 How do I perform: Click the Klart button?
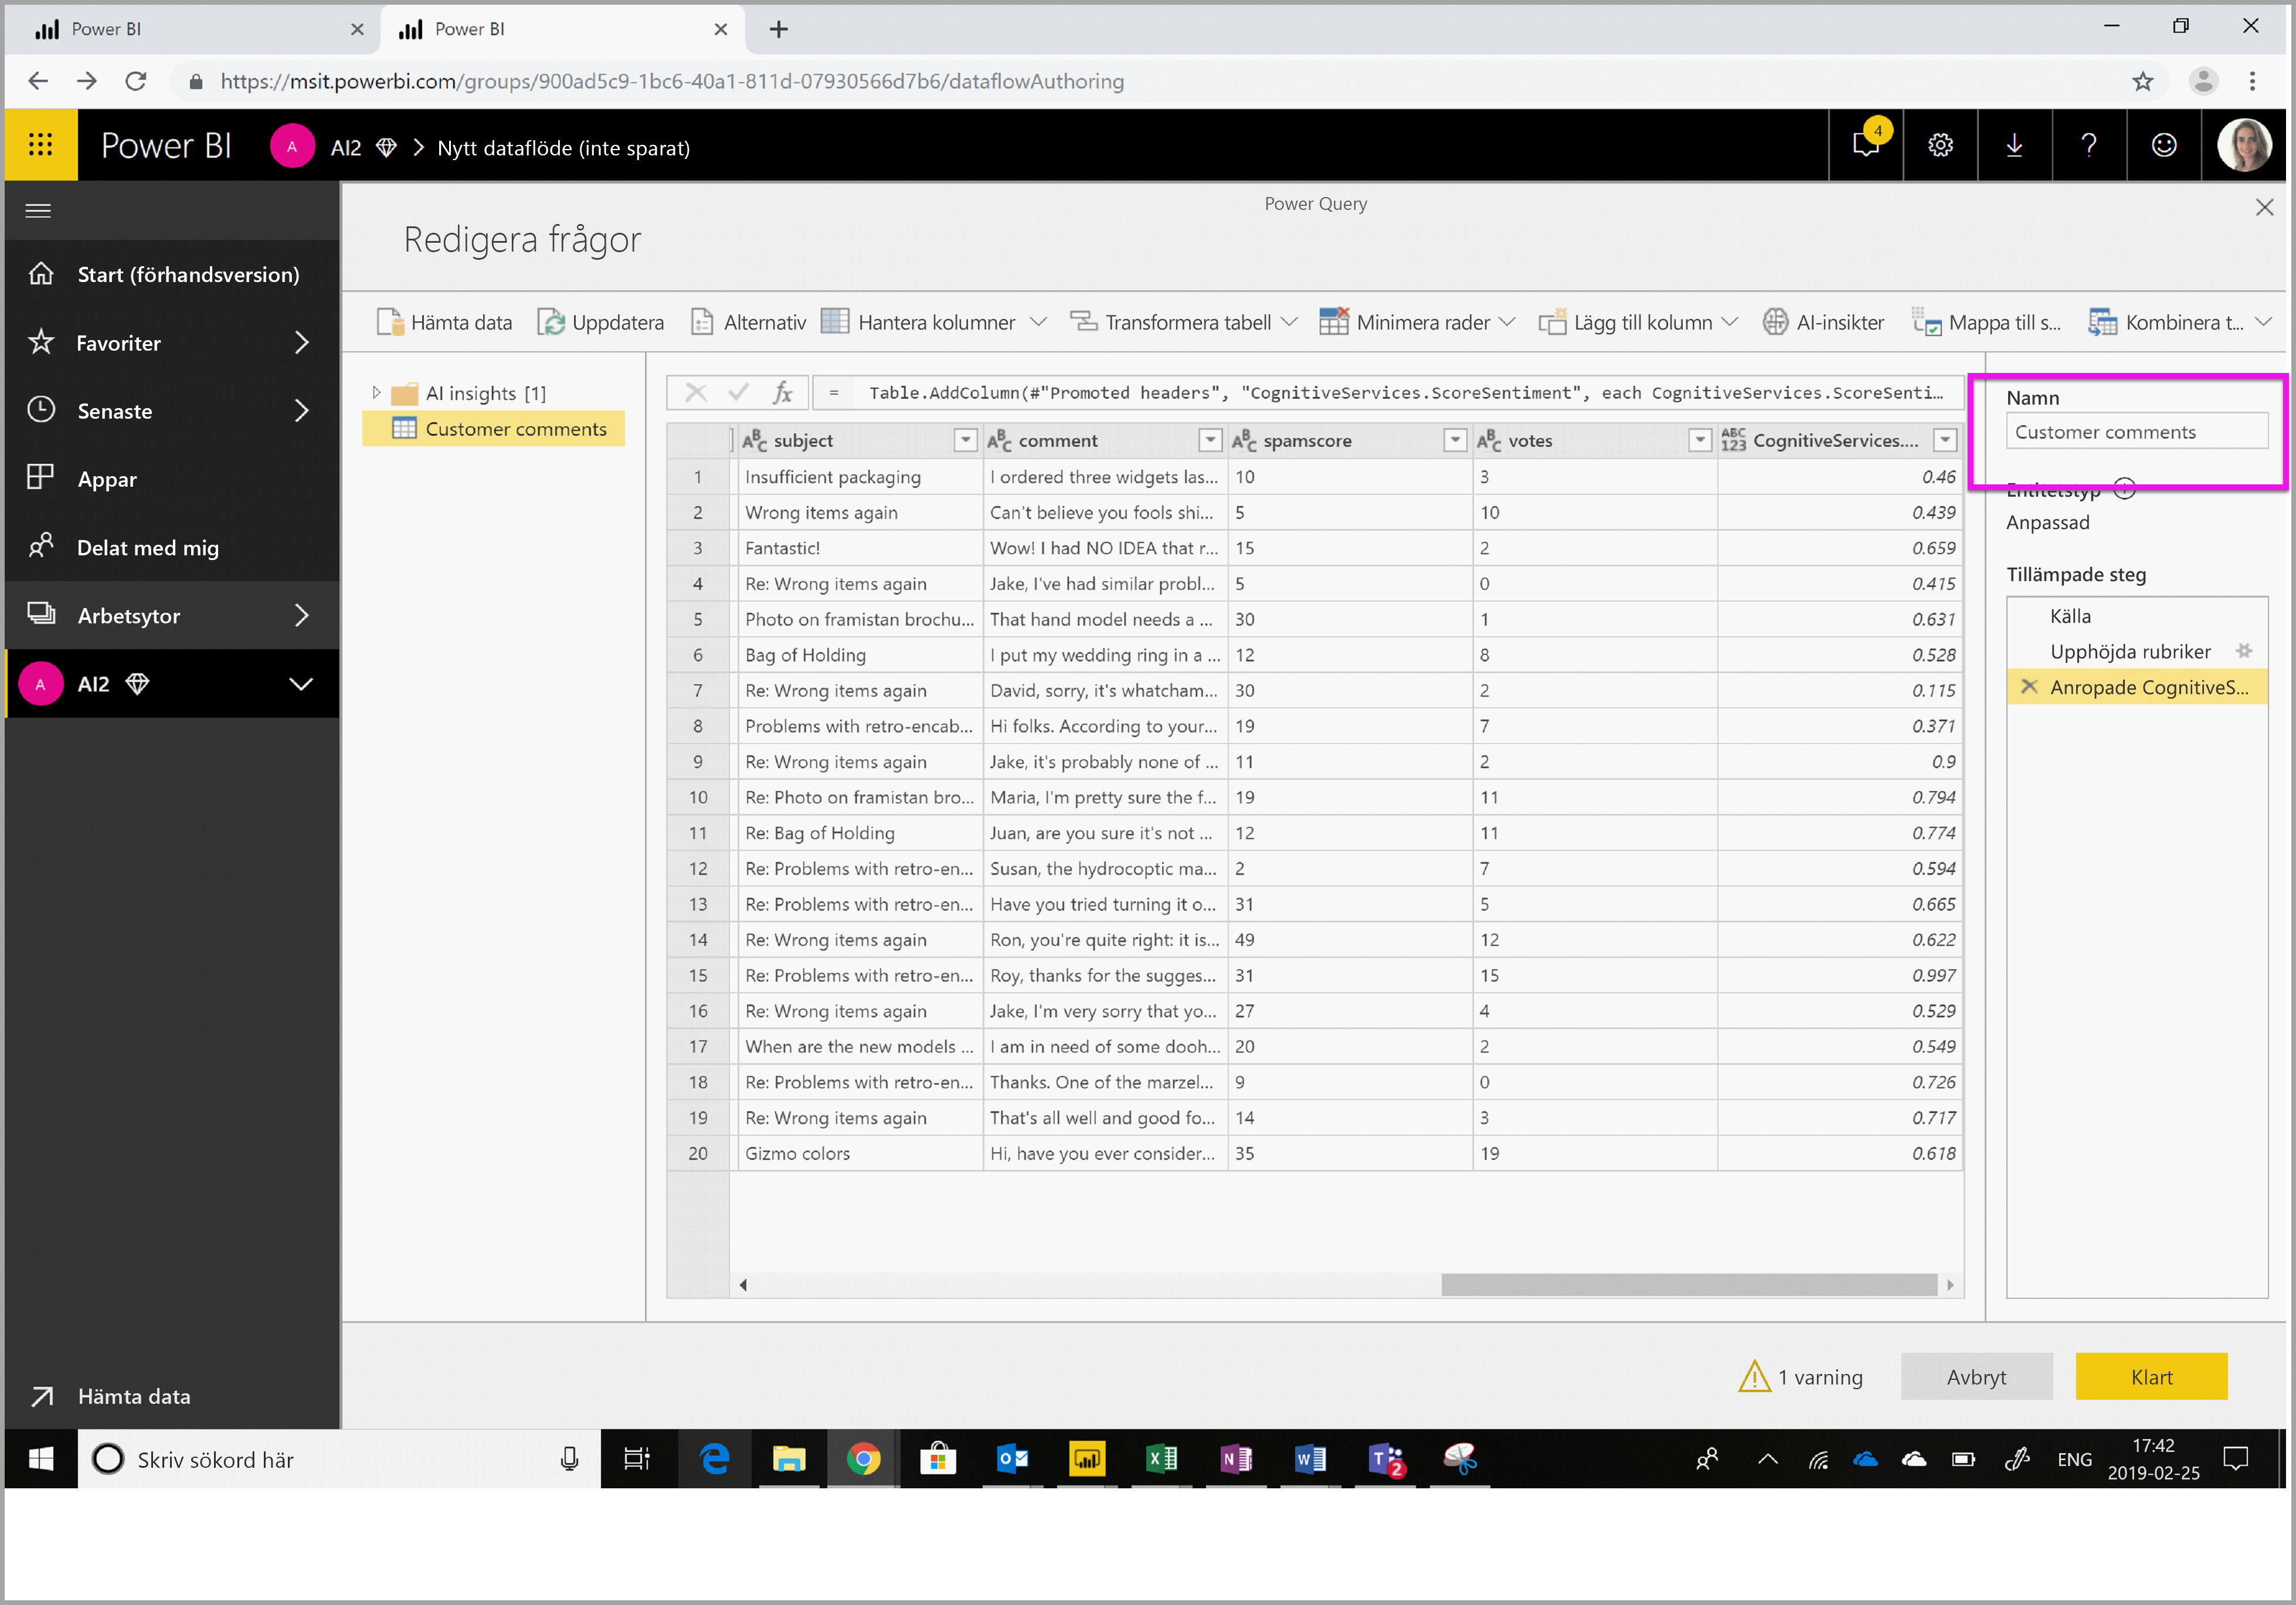coord(2151,1377)
